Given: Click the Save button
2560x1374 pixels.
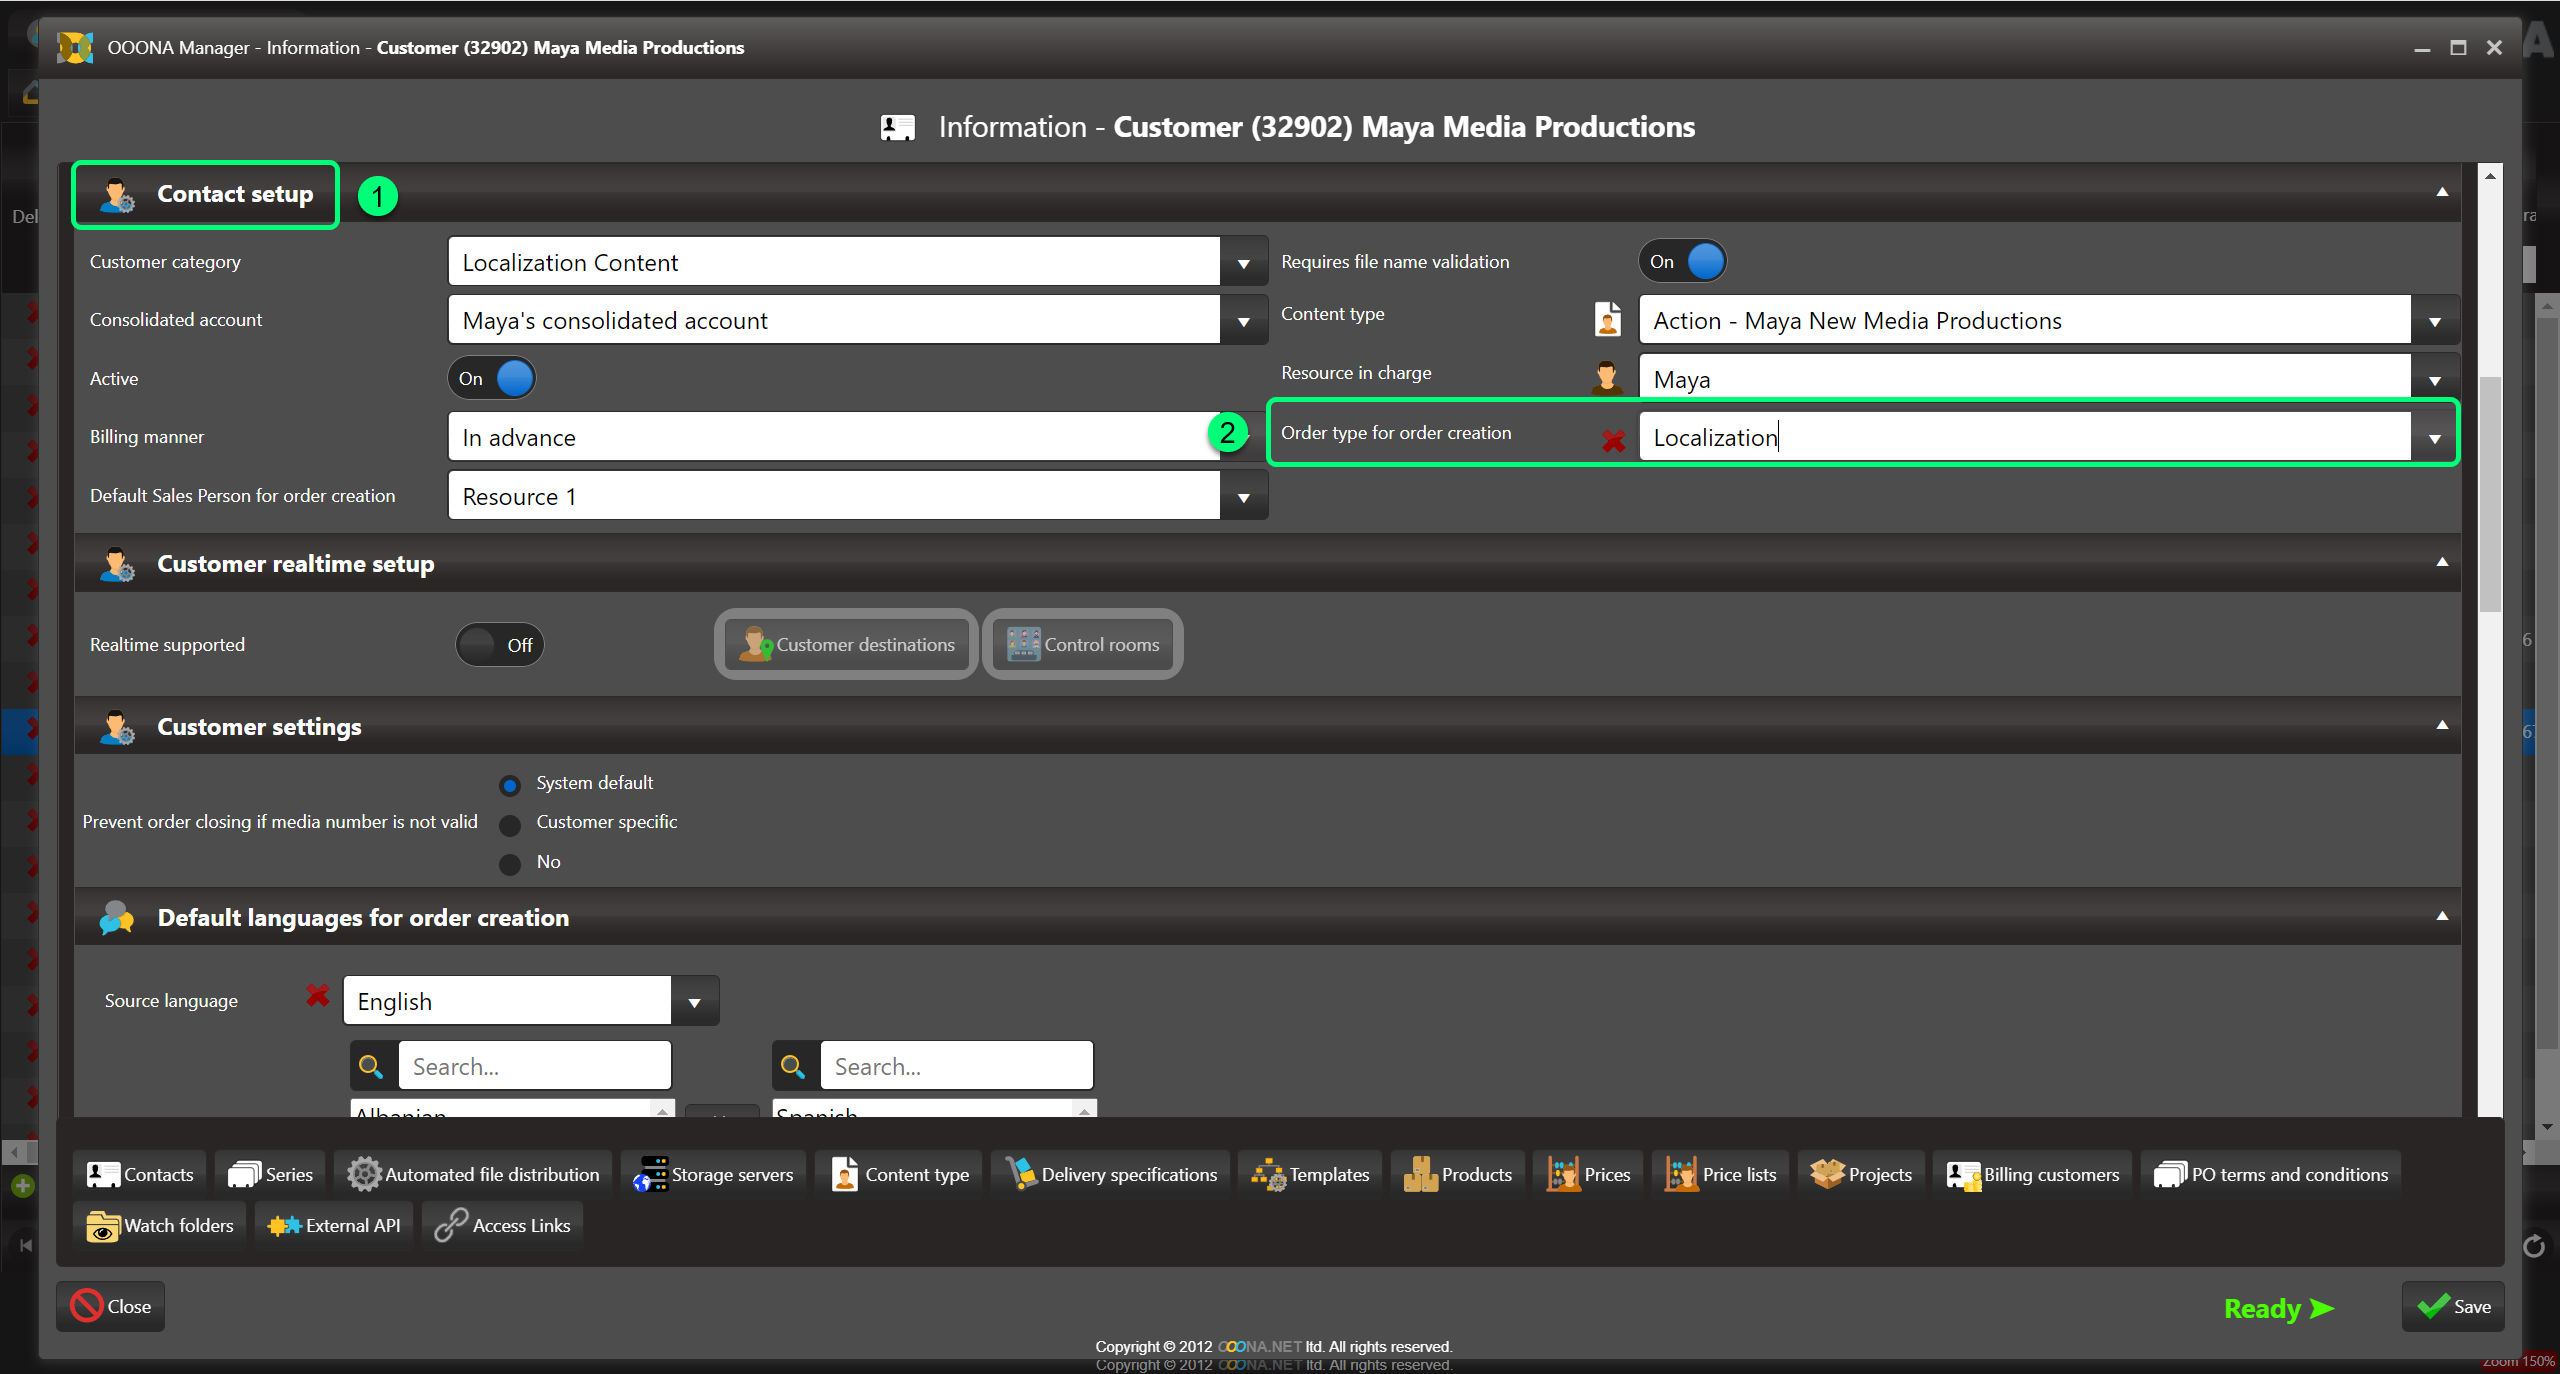Looking at the screenshot, I should click(x=2453, y=1306).
